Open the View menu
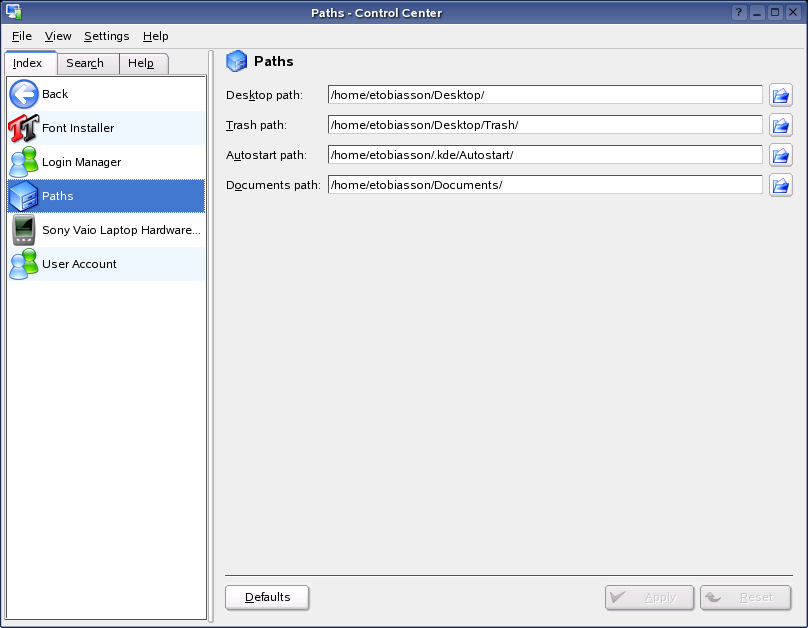808x628 pixels. 58,36
